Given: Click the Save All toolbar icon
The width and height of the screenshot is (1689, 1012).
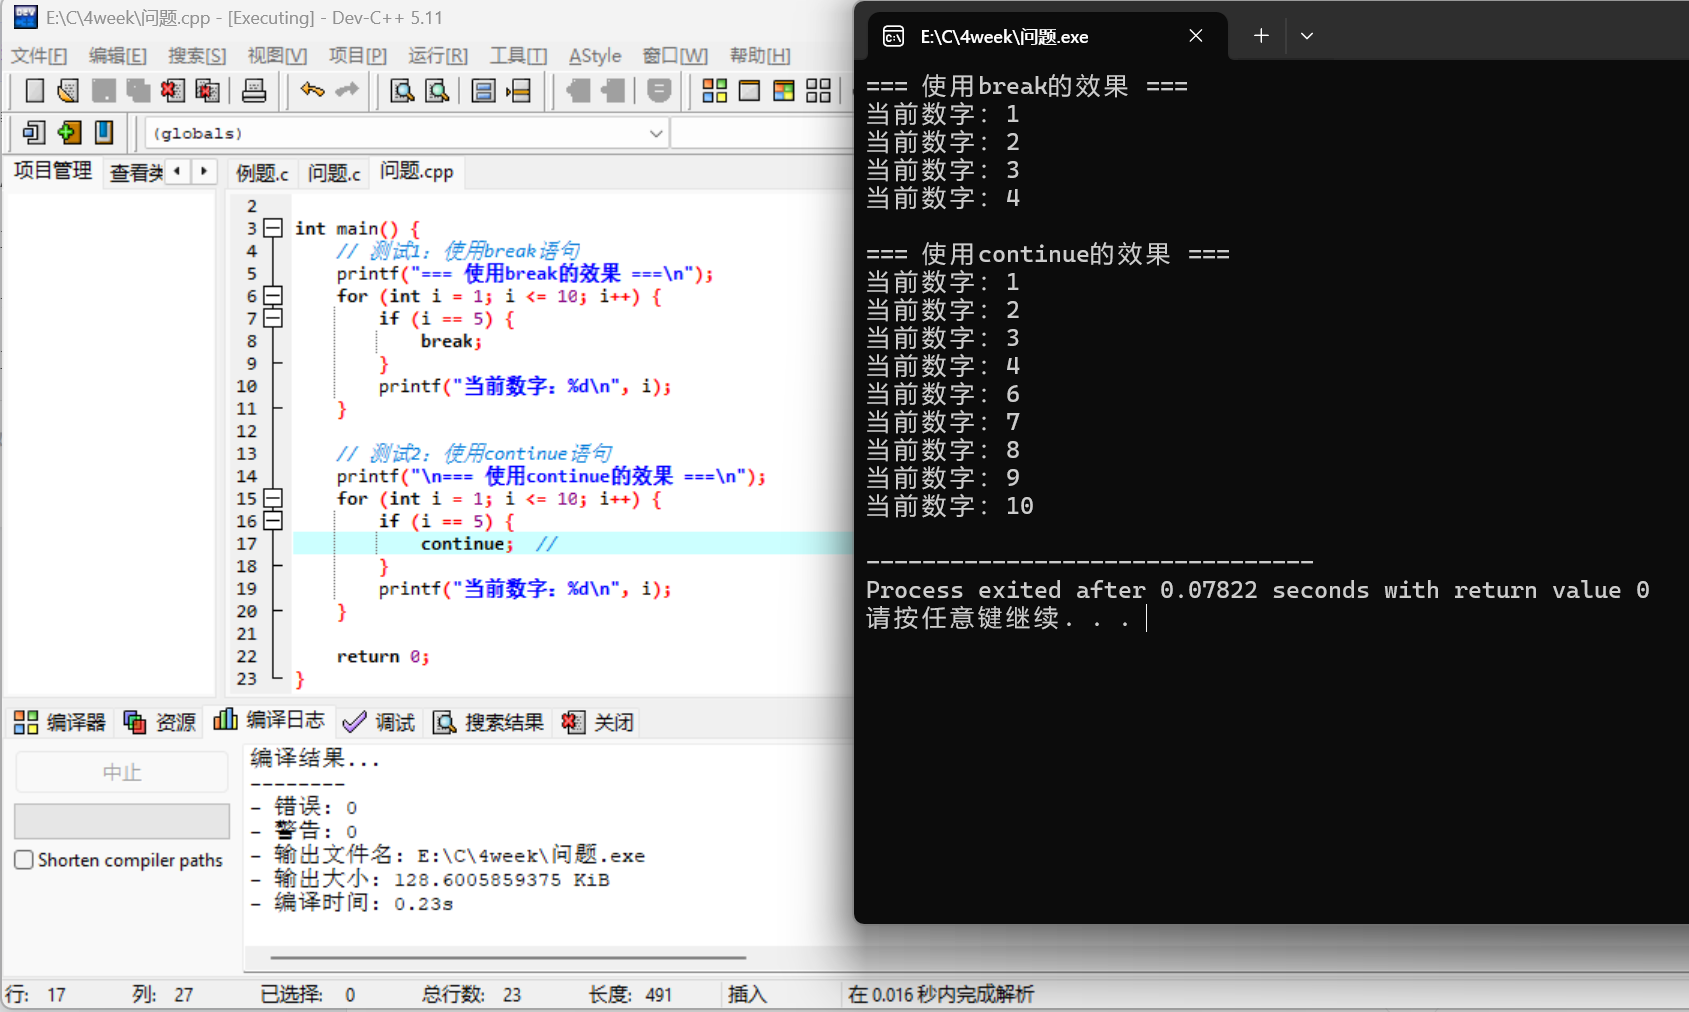Looking at the screenshot, I should 138,91.
